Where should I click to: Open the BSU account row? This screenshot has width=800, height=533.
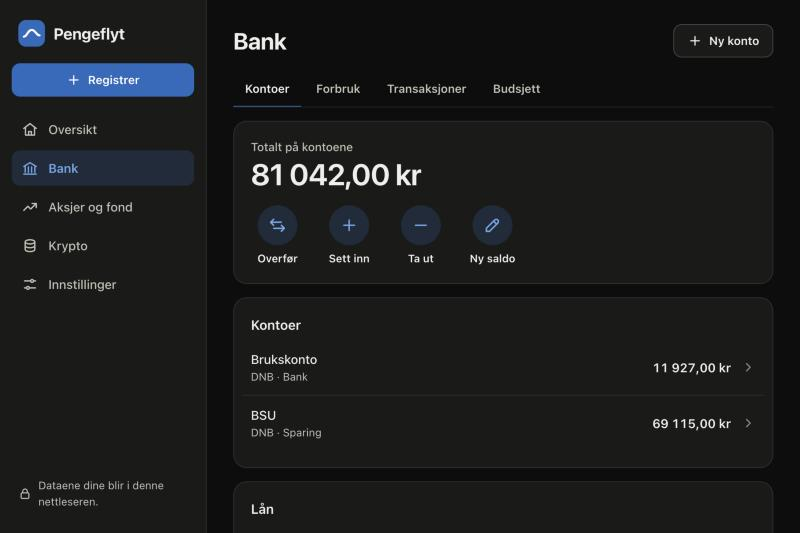(503, 423)
